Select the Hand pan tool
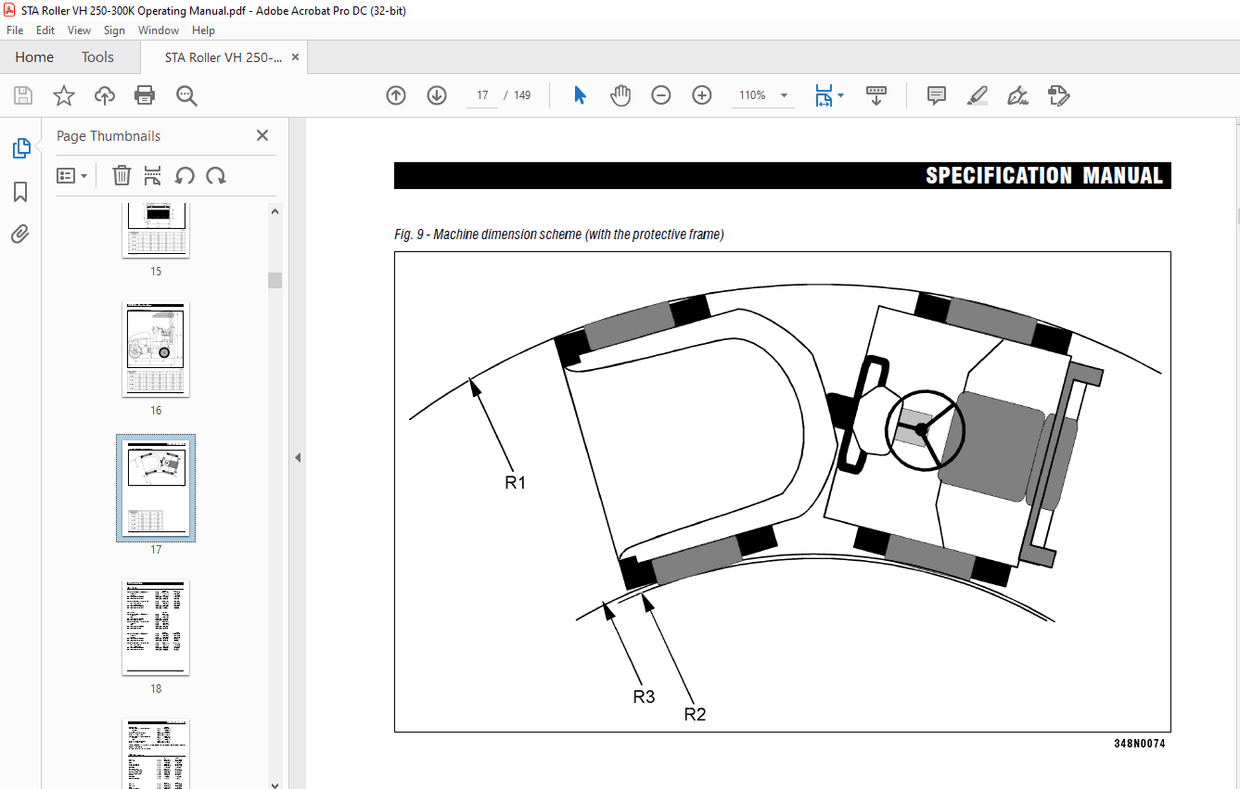The height and width of the screenshot is (789, 1240). point(621,95)
